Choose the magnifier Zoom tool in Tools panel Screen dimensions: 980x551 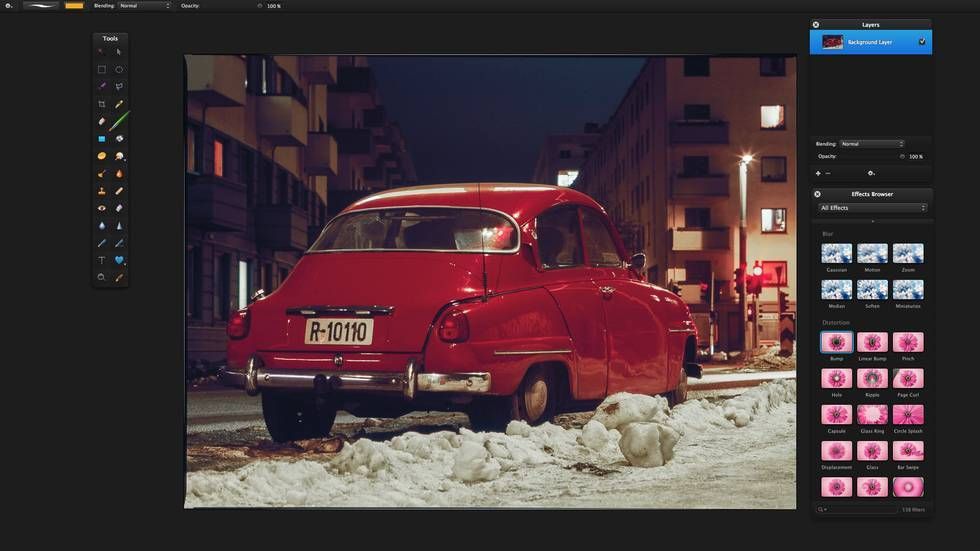[x=101, y=277]
